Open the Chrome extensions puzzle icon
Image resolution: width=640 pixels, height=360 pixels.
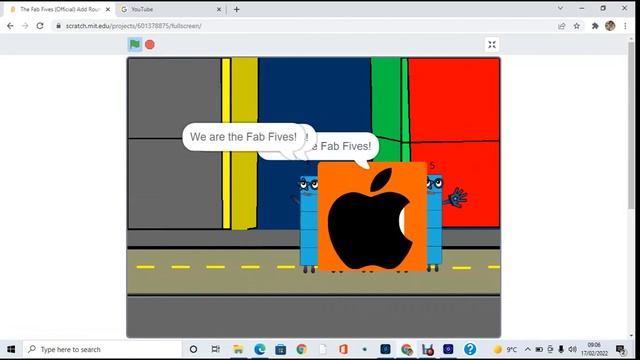[x=595, y=26]
